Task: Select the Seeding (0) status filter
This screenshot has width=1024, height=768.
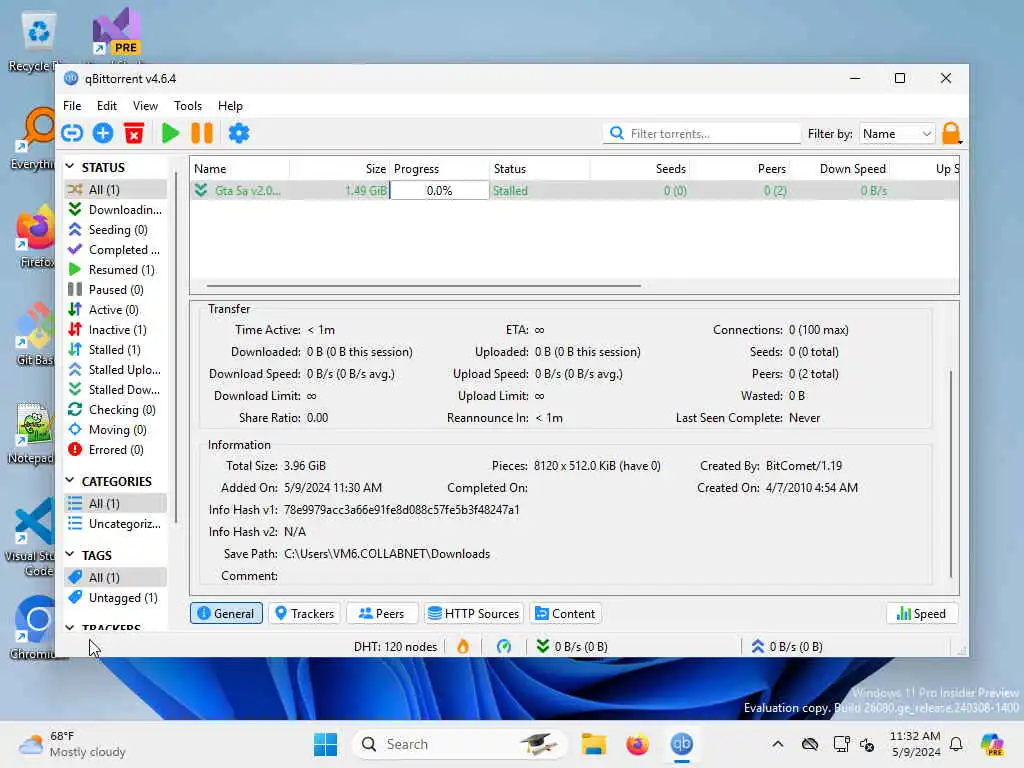Action: pyautogui.click(x=115, y=230)
